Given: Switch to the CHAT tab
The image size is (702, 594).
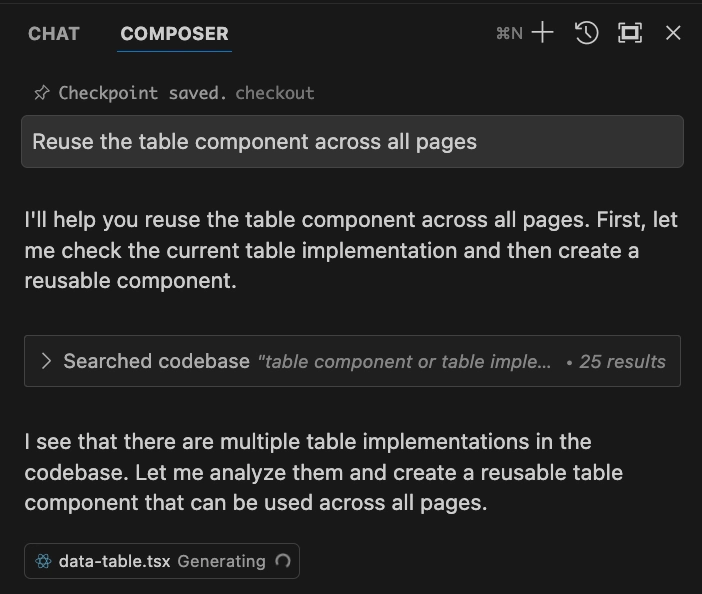Looking at the screenshot, I should click(x=54, y=34).
